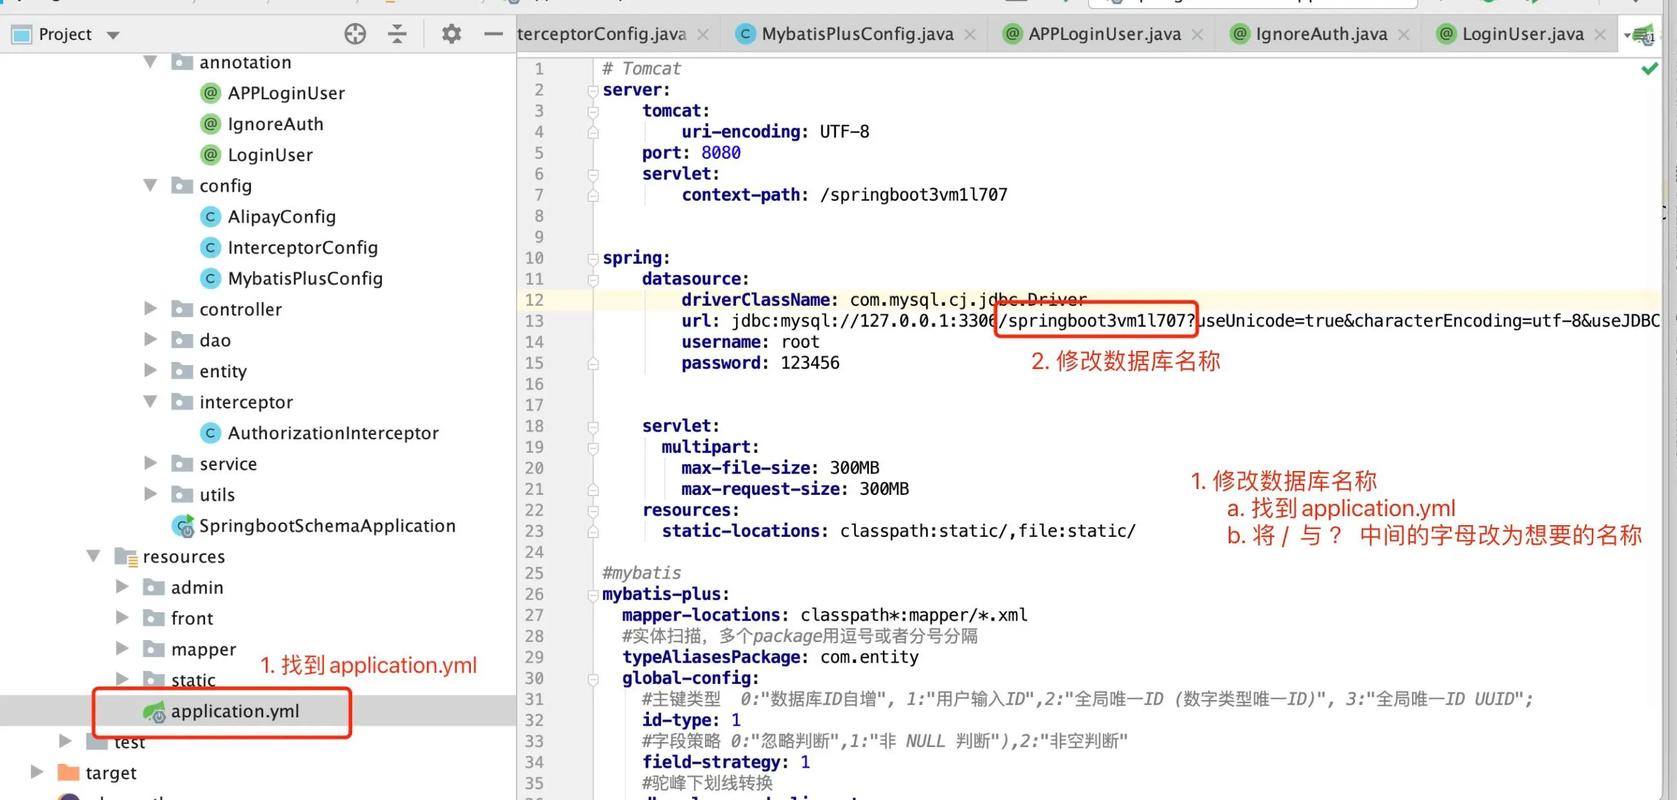Click the Collapse All icon in Project panel
1677x800 pixels.
click(x=397, y=34)
